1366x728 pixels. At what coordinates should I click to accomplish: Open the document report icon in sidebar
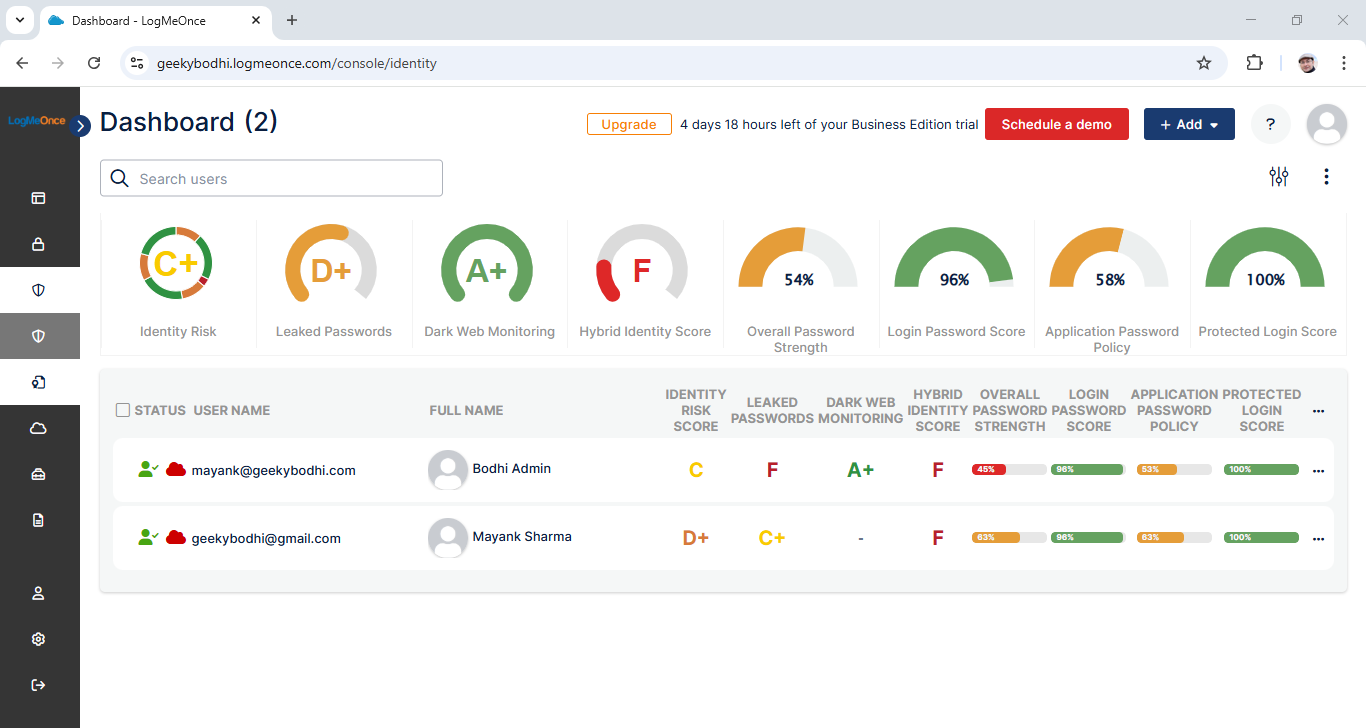pyautogui.click(x=39, y=520)
